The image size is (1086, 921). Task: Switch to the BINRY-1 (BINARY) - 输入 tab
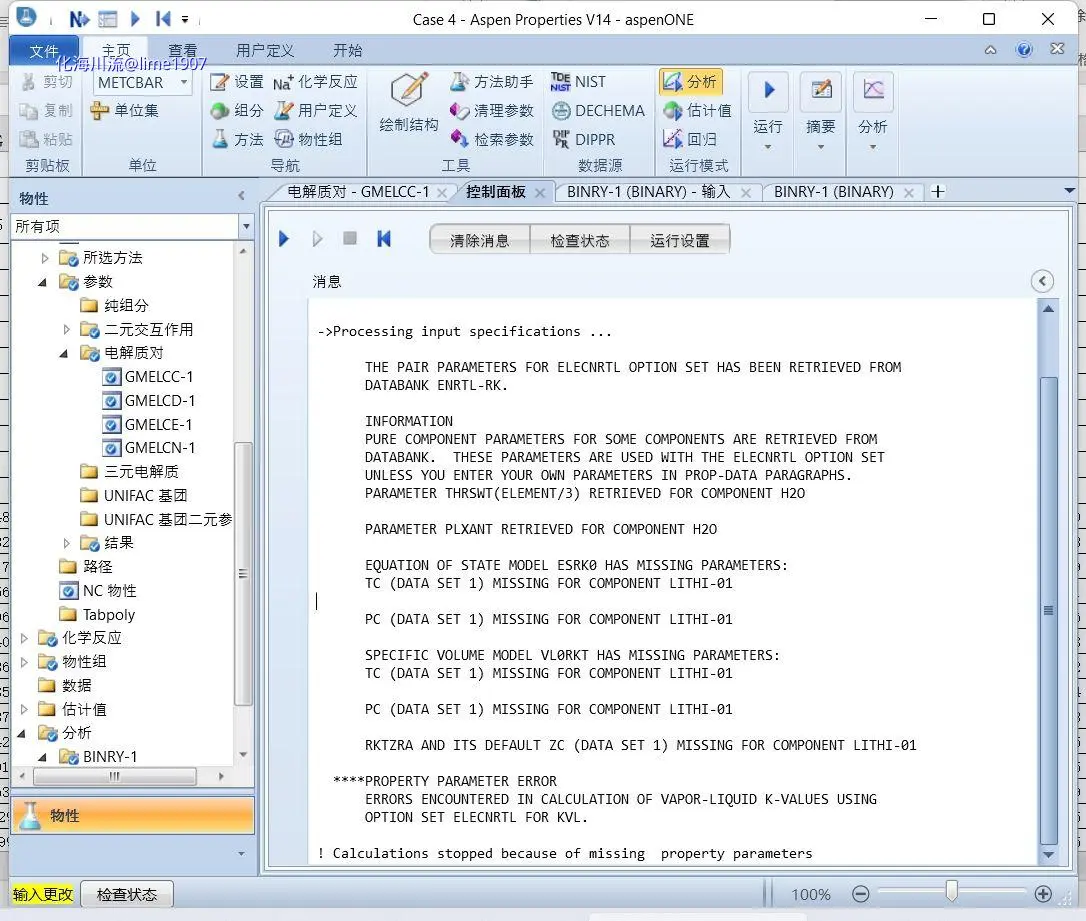click(648, 192)
